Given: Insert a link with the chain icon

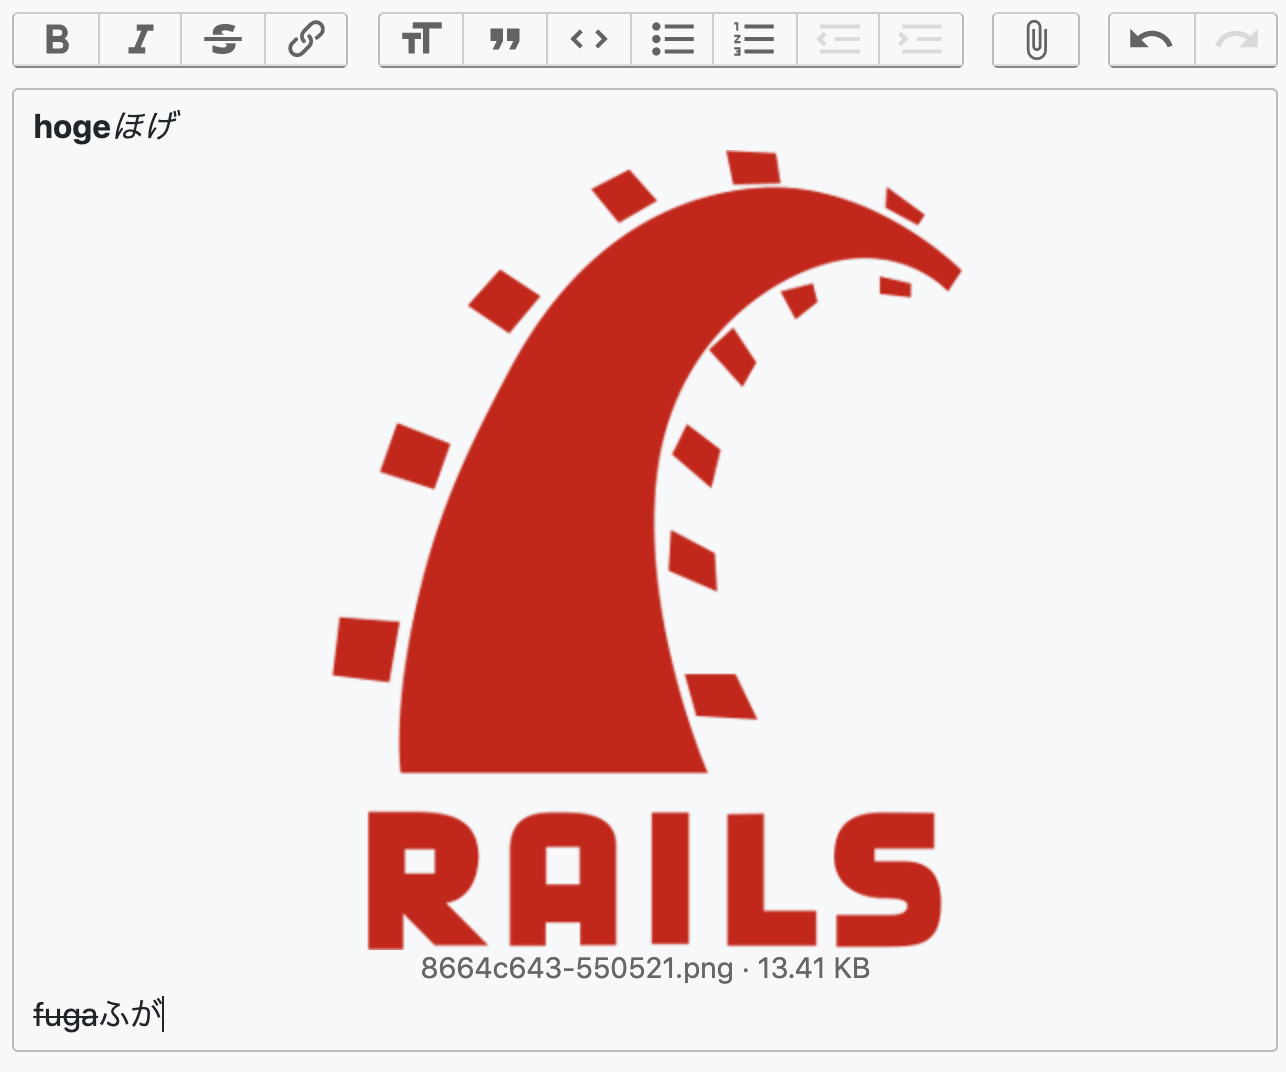Looking at the screenshot, I should [306, 40].
